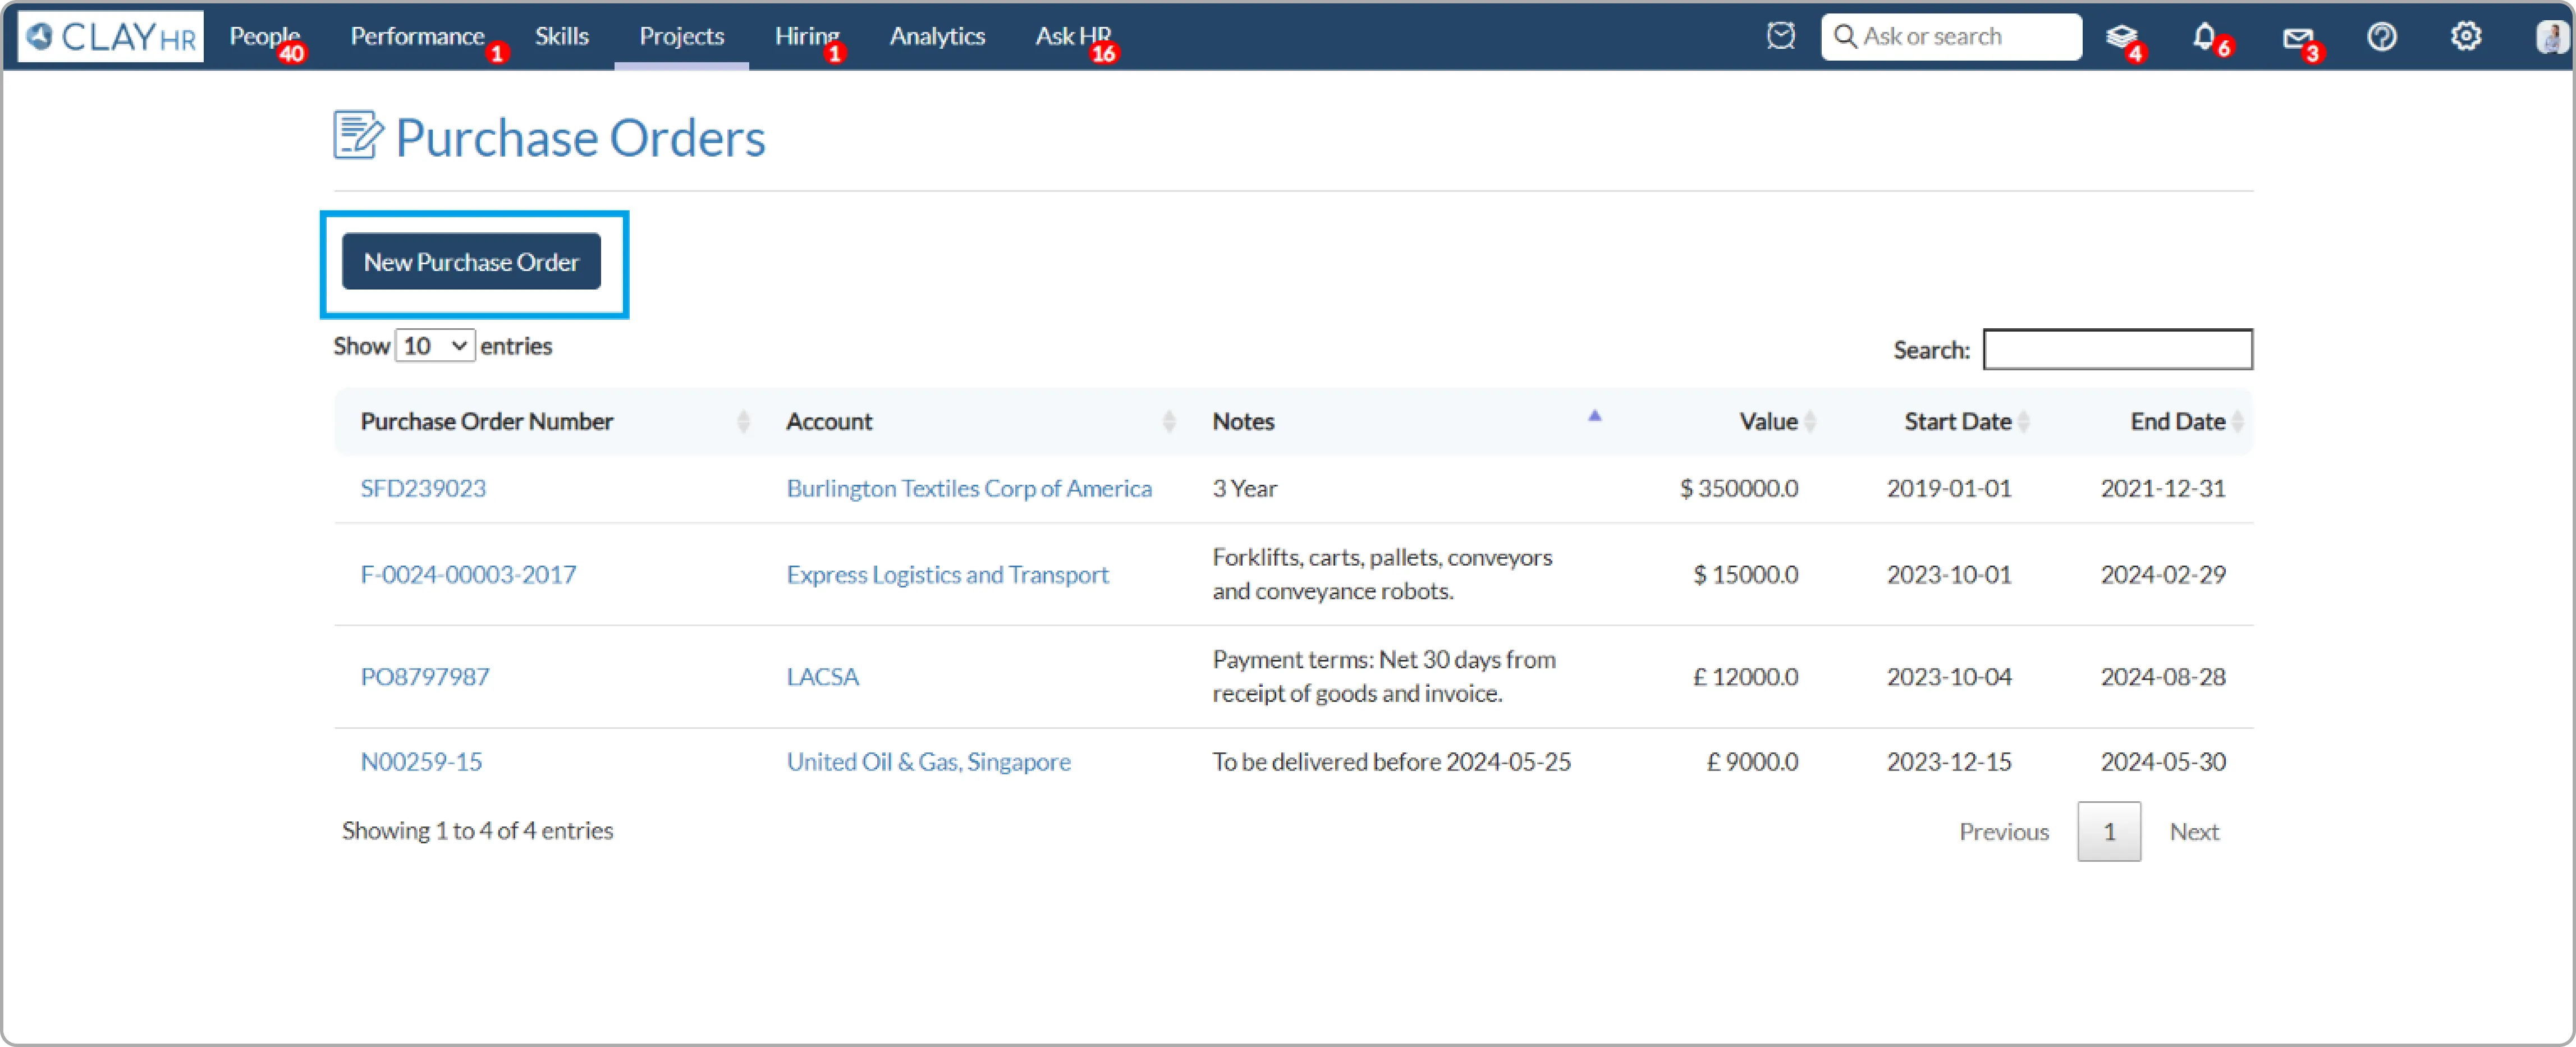Sort by Purchase Order Number column
The height and width of the screenshot is (1047, 2576).
487,422
